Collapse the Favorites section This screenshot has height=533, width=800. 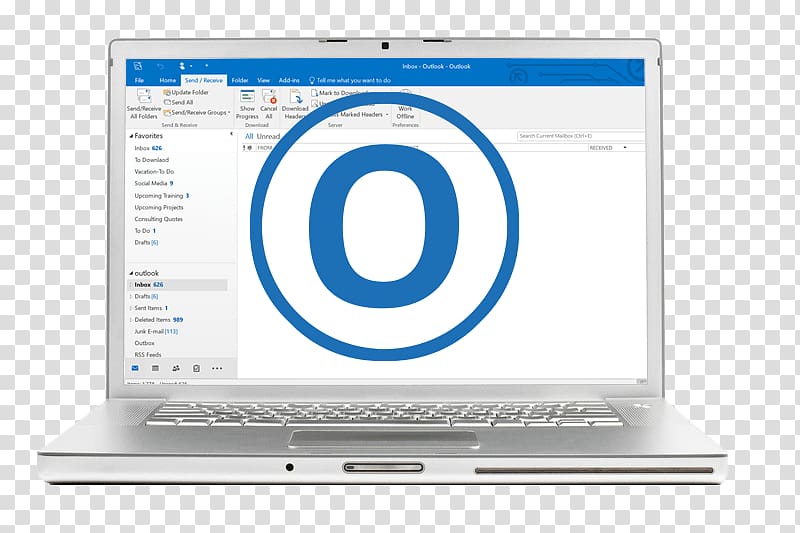pyautogui.click(x=131, y=136)
